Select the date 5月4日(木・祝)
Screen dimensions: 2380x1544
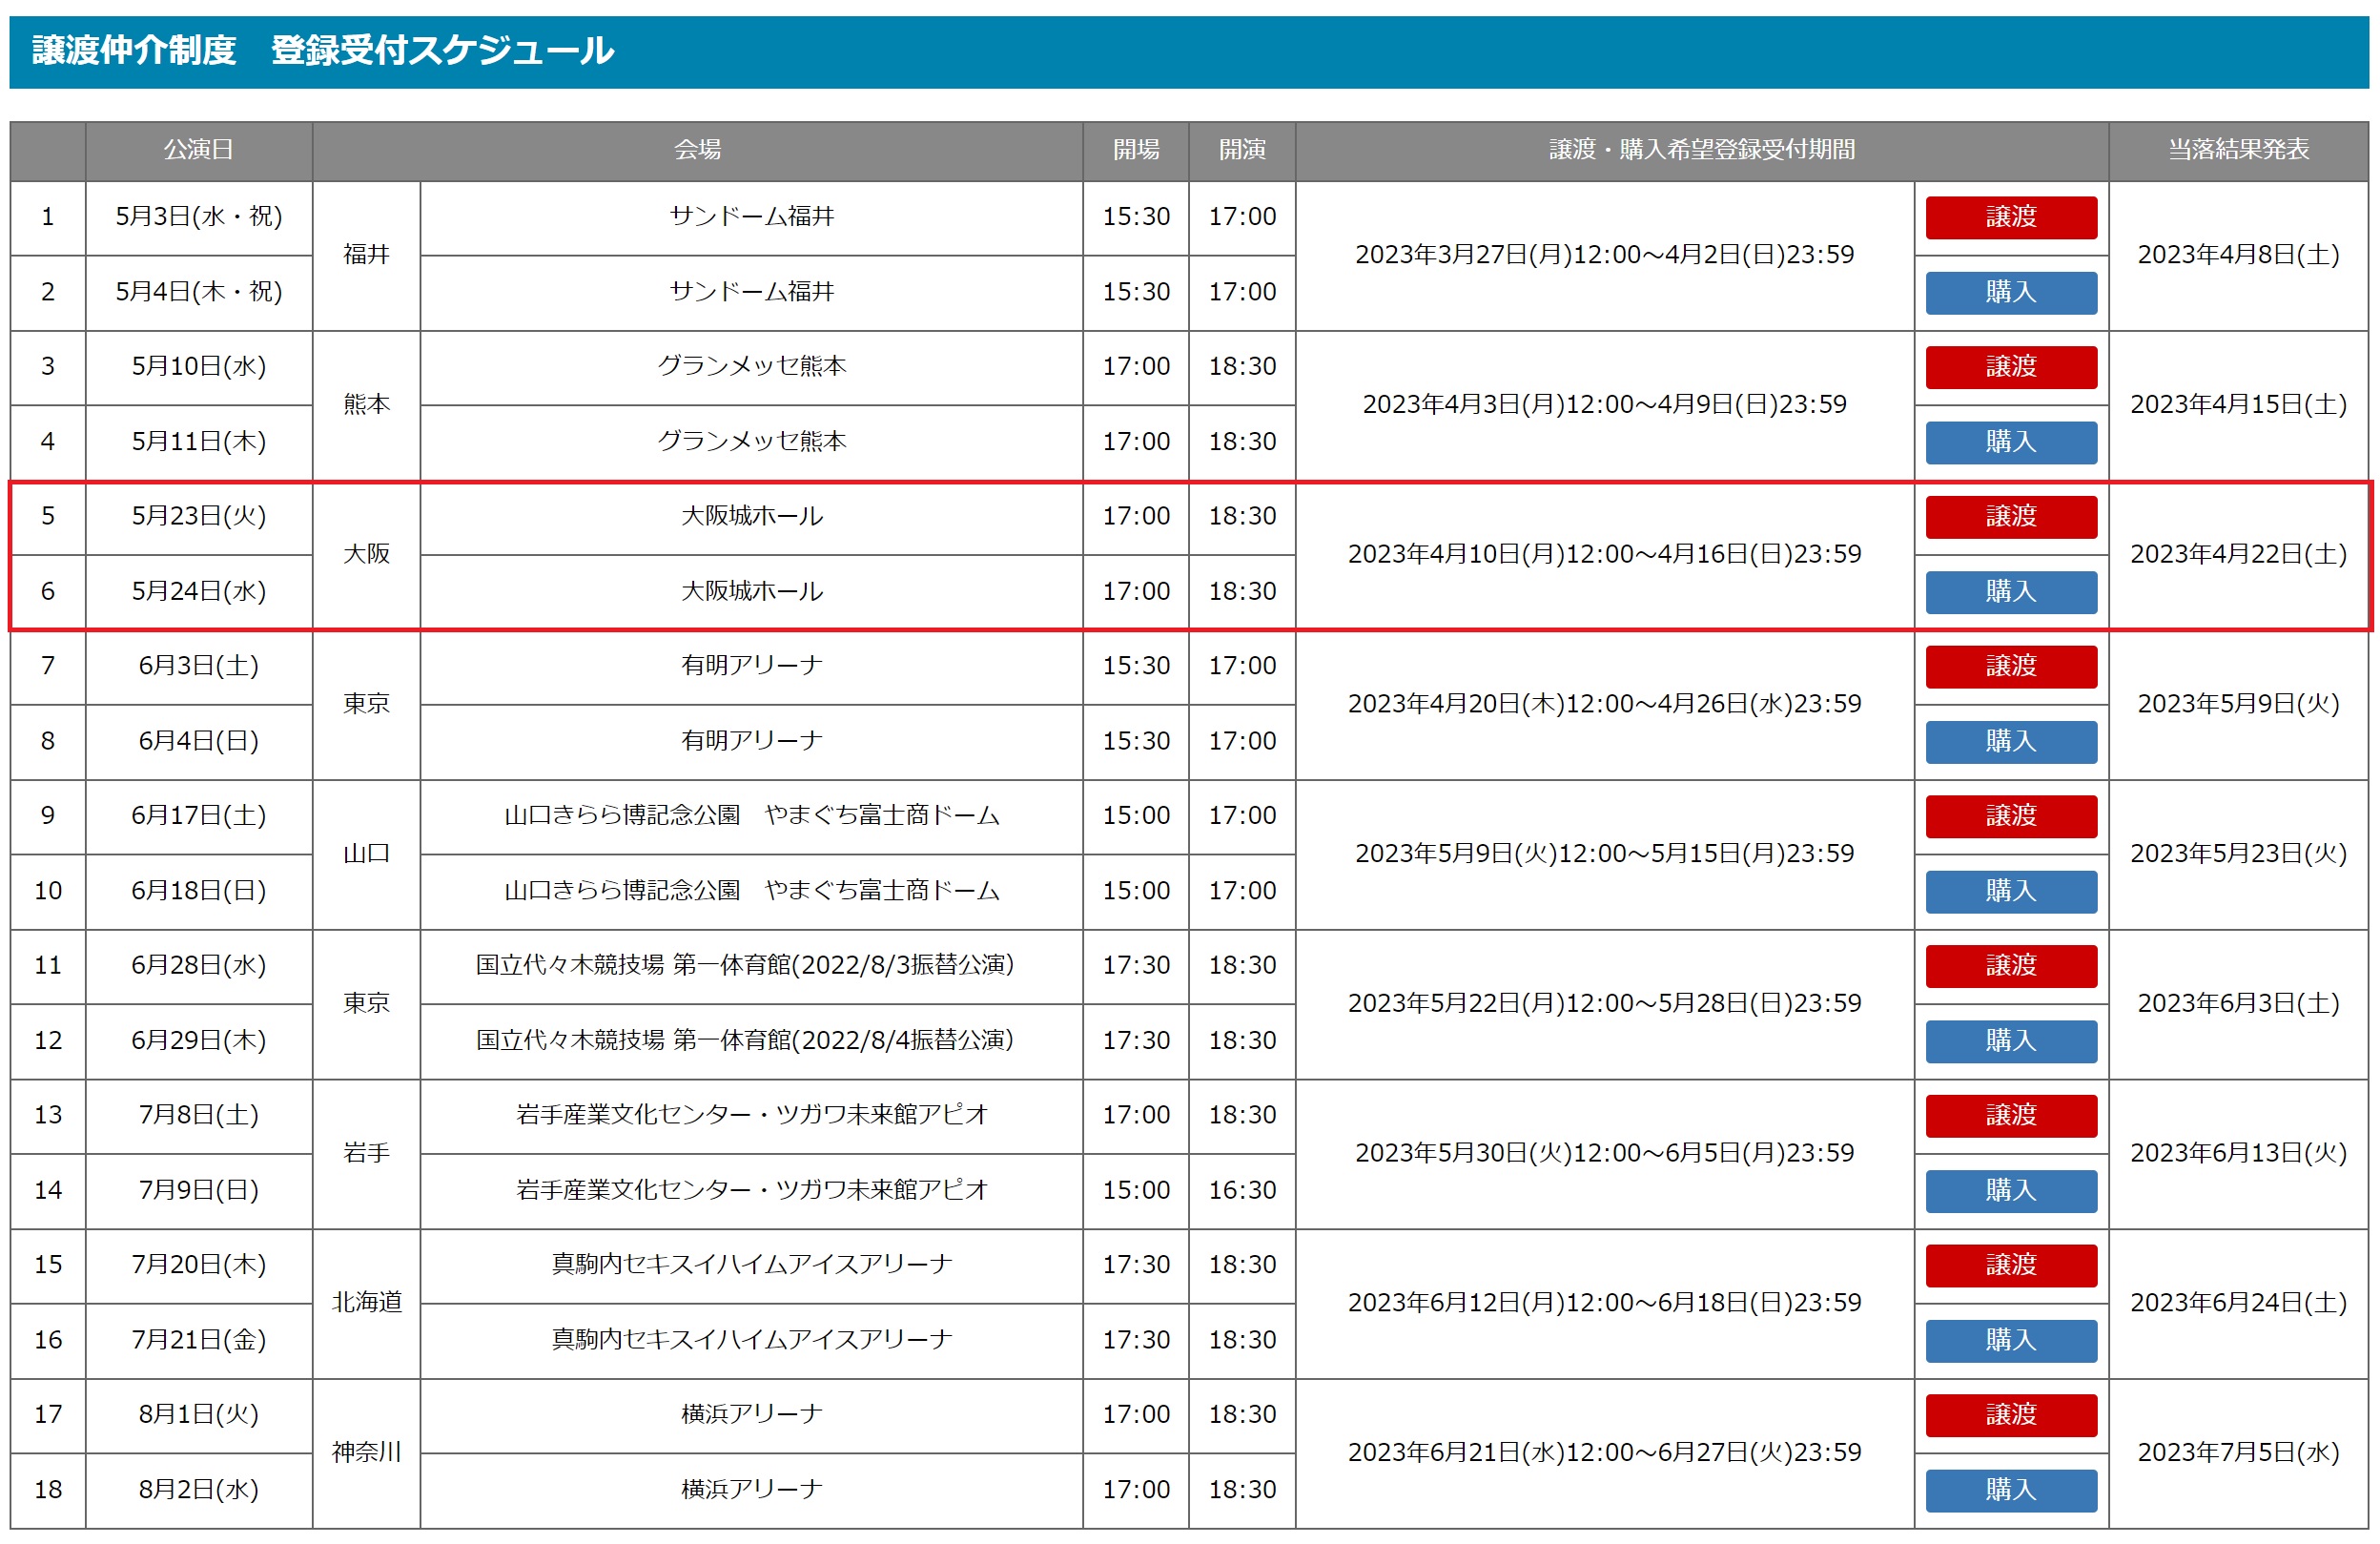point(198,292)
